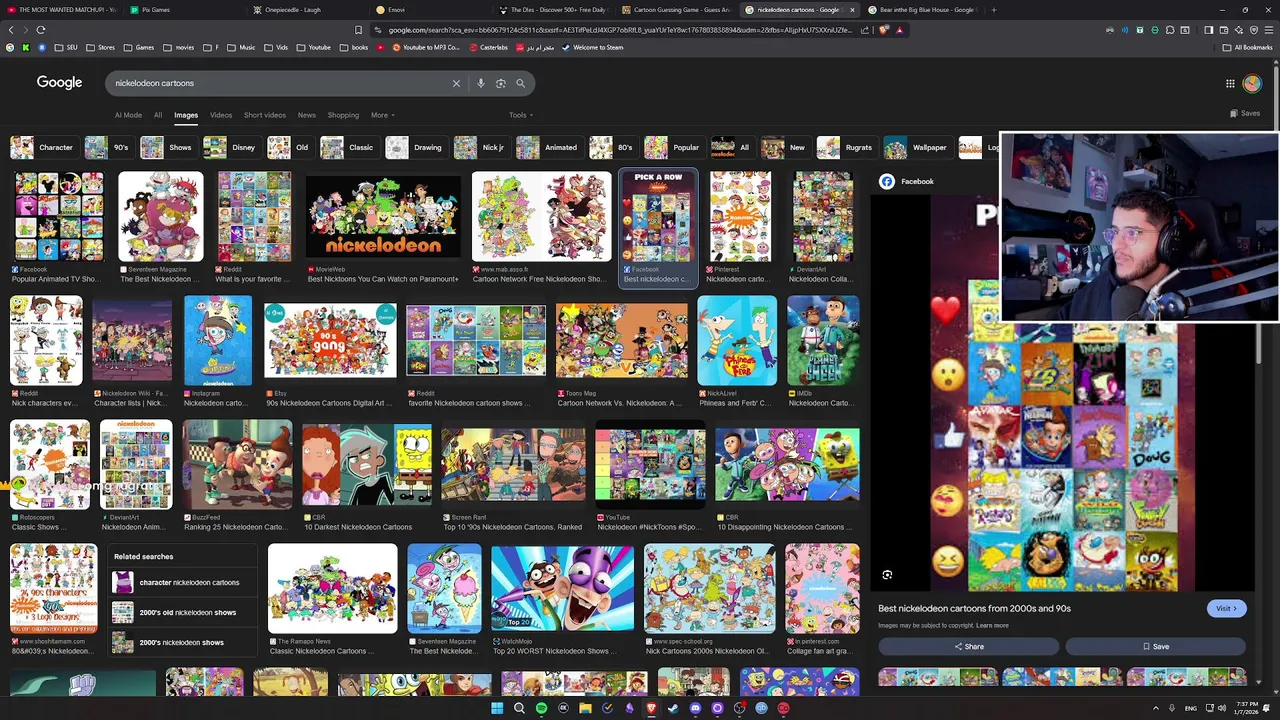Screen dimensions: 1280x720
Task: Switch to the Videos search tab
Action: 221,115
